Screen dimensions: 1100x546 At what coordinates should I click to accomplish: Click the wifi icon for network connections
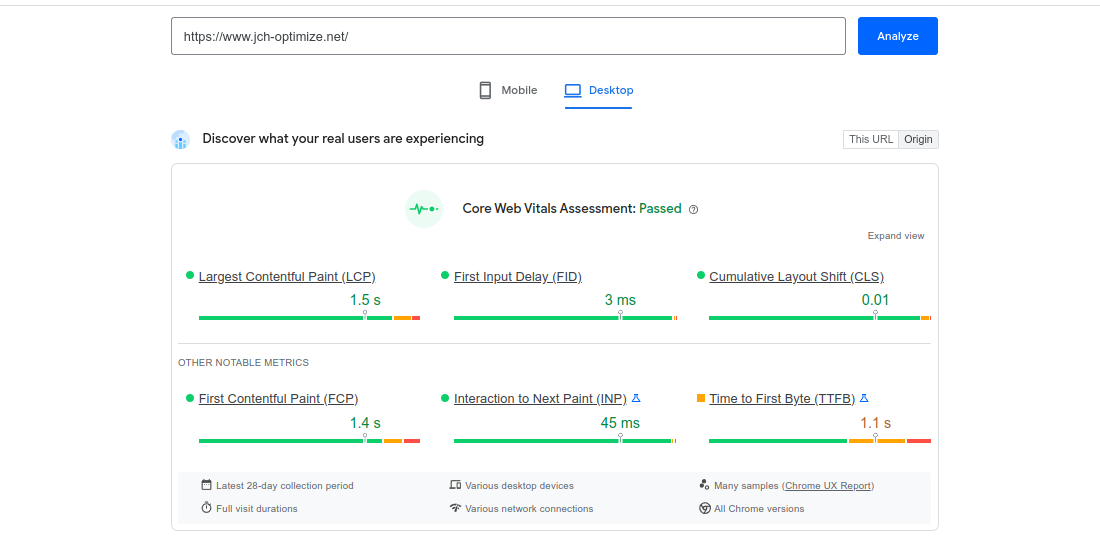point(455,507)
